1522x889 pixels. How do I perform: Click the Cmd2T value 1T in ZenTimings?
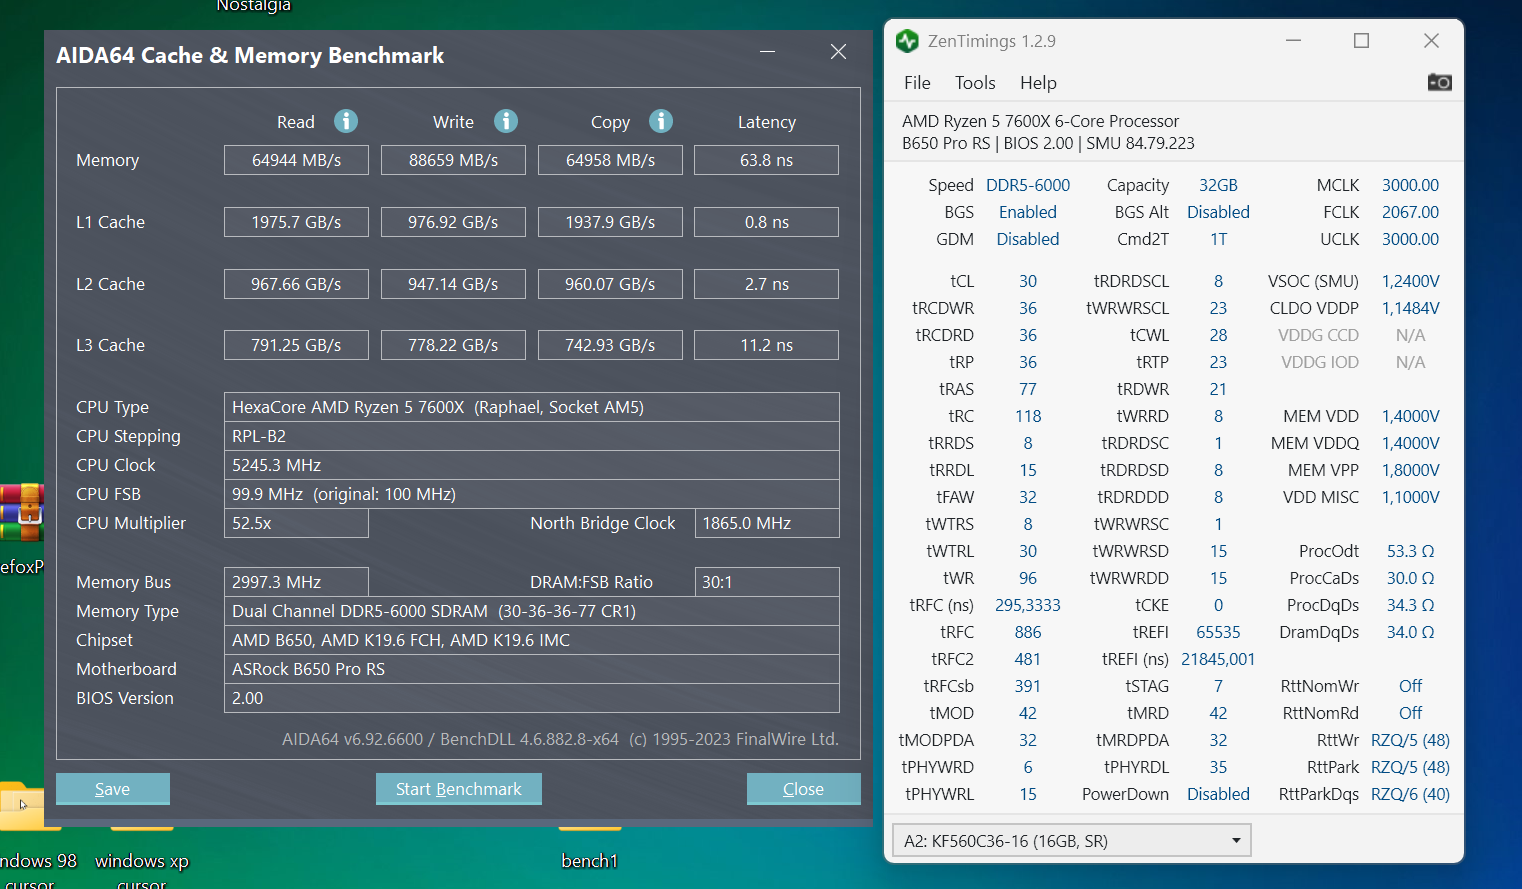coord(1218,239)
